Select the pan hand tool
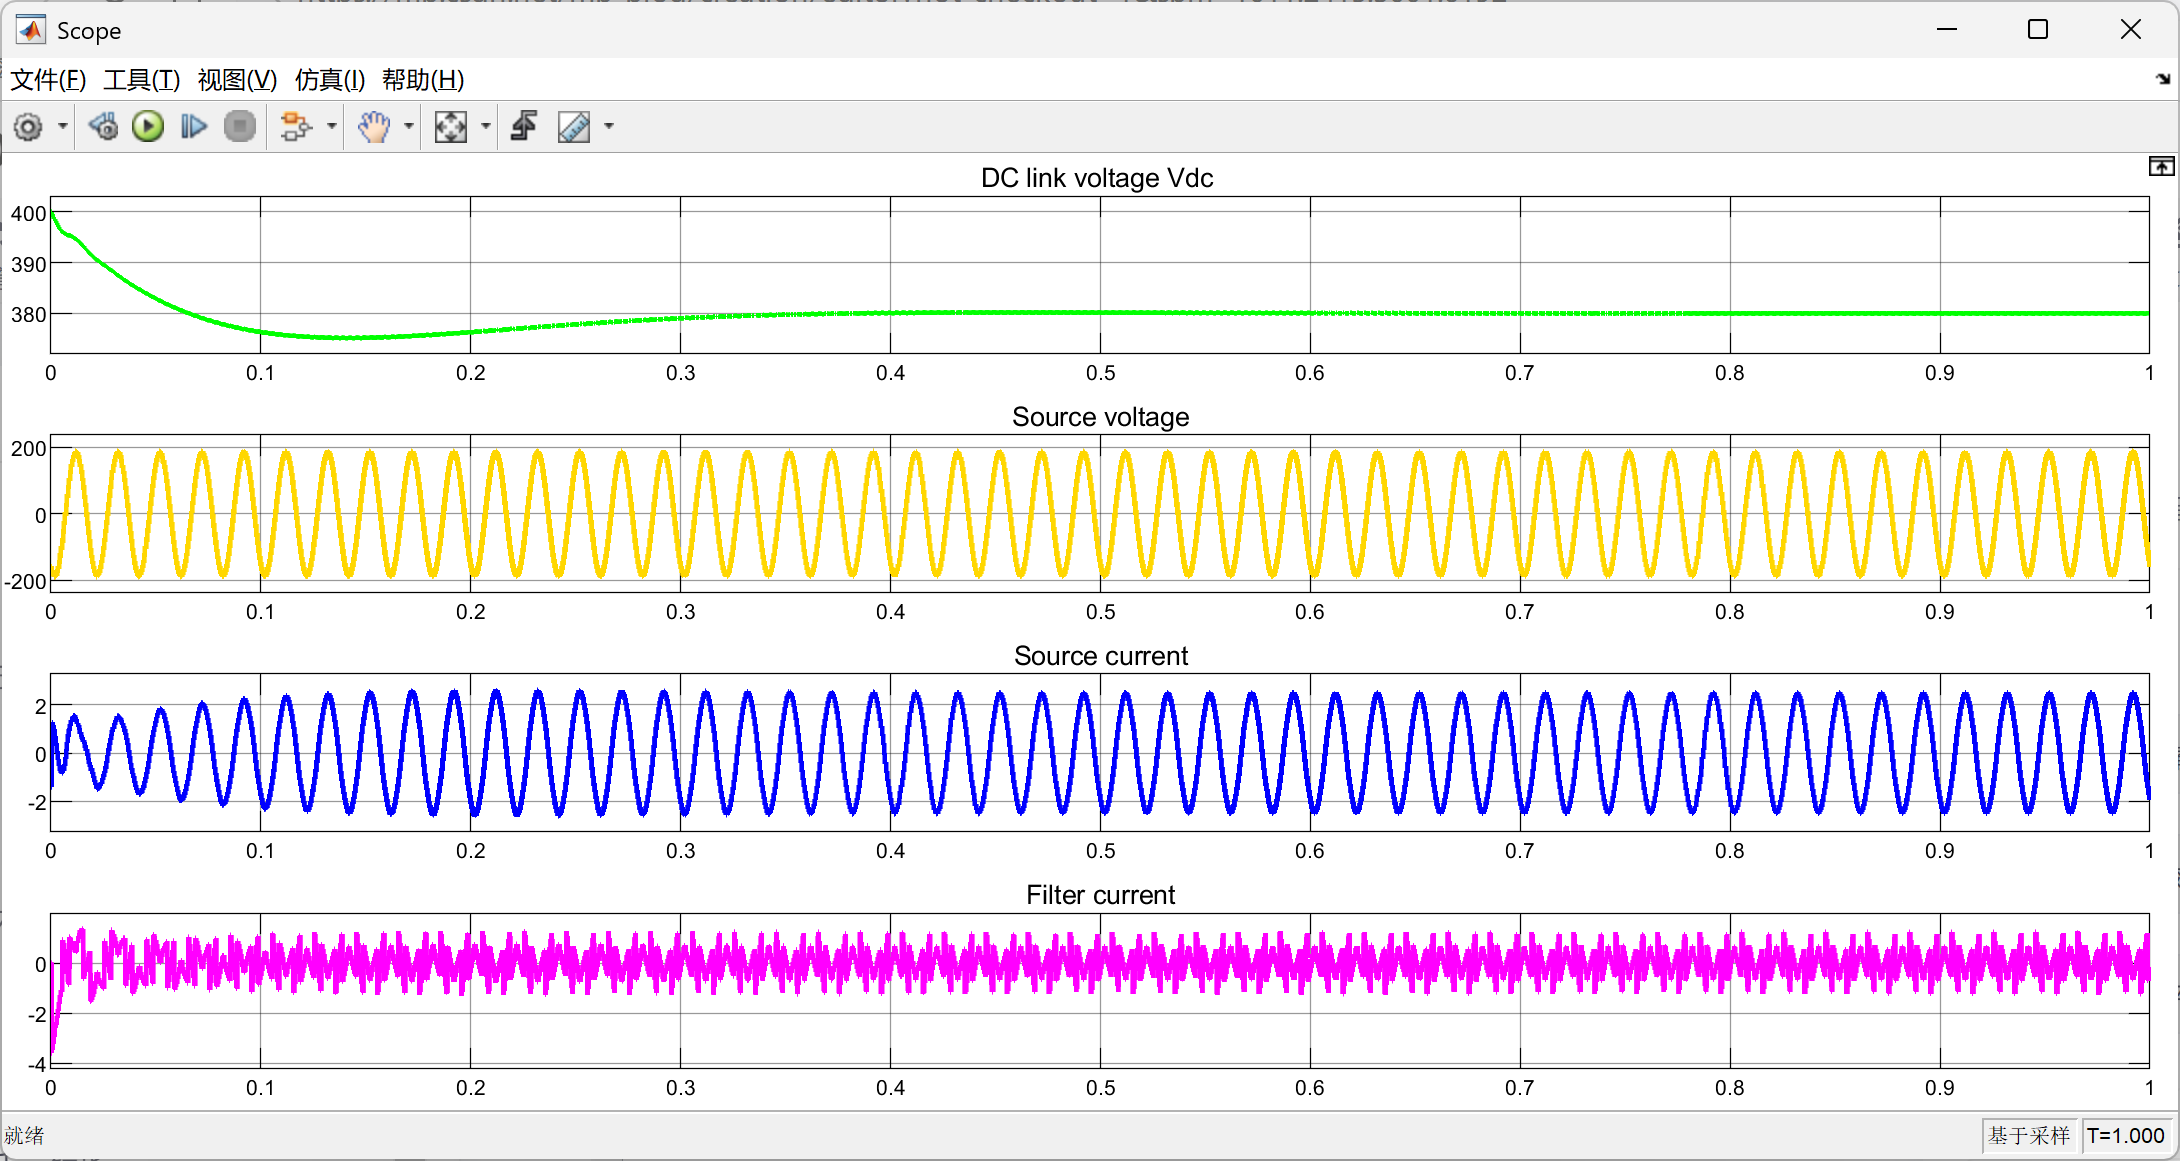 (374, 127)
